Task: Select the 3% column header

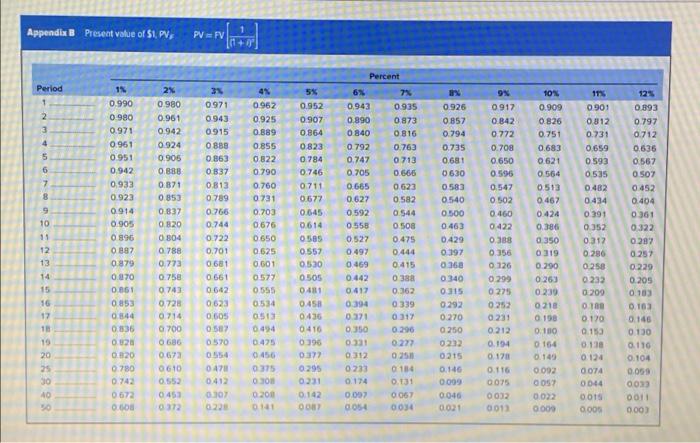Action: (x=217, y=91)
